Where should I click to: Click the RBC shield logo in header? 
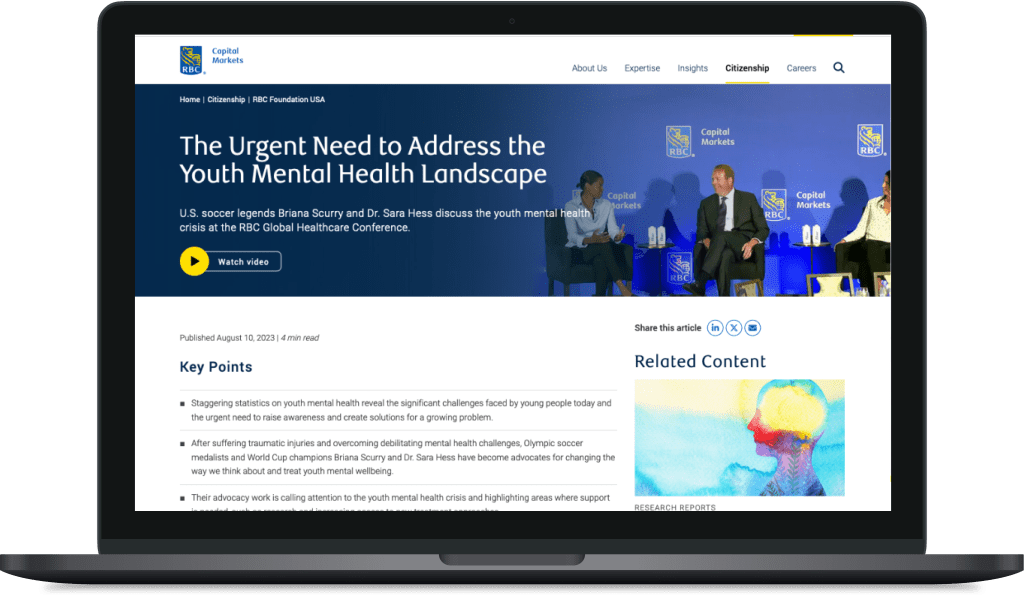point(192,60)
